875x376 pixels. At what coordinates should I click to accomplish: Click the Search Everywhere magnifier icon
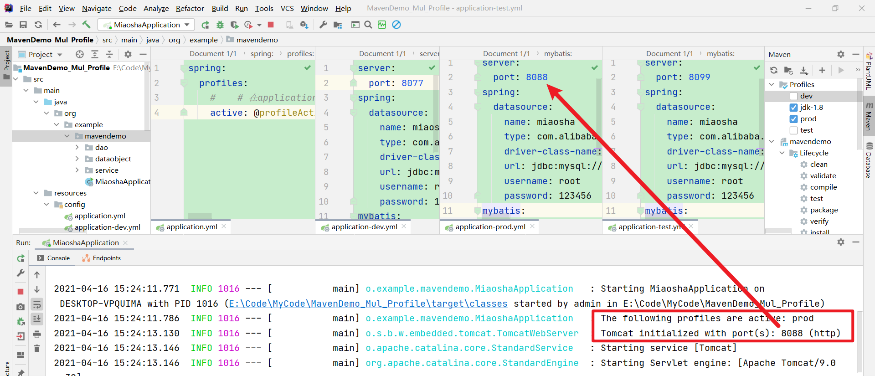point(368,25)
